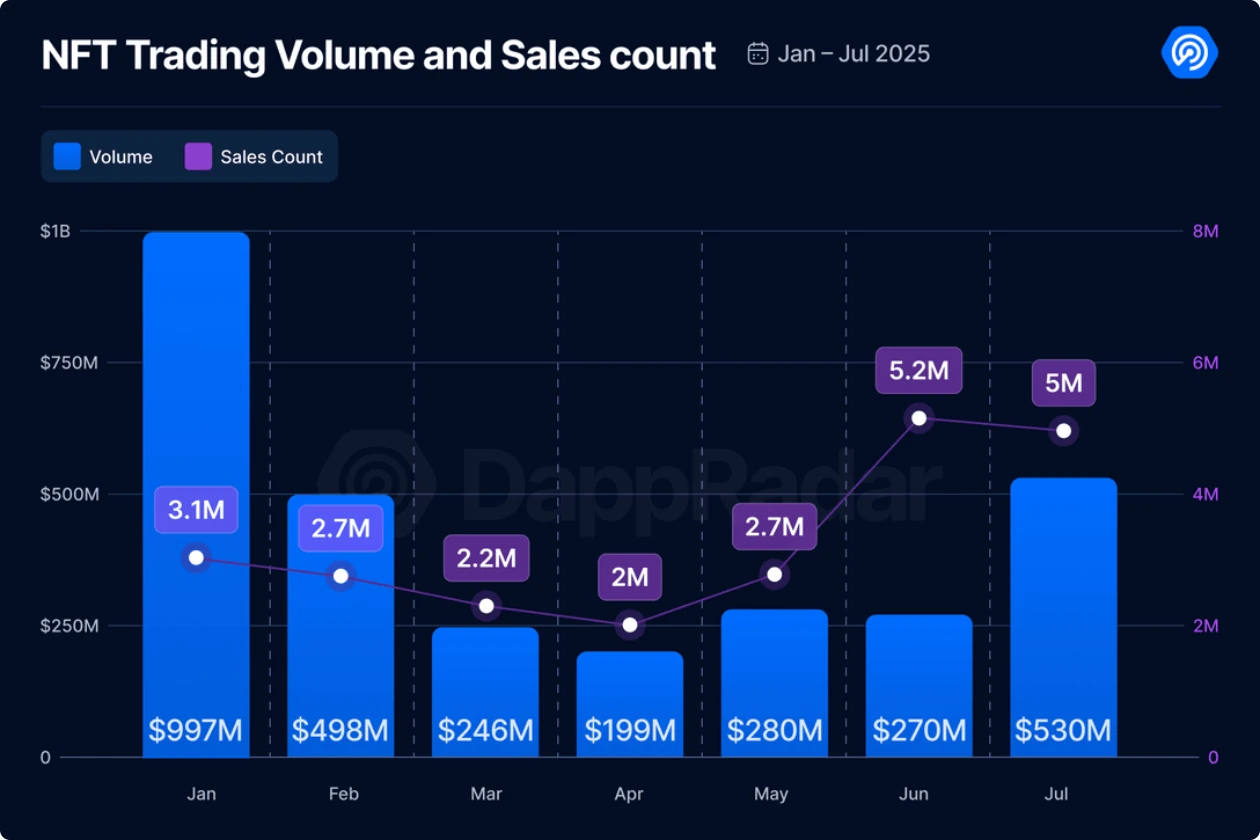This screenshot has height=840, width=1260.
Task: Click the Mar axis label
Action: [486, 794]
